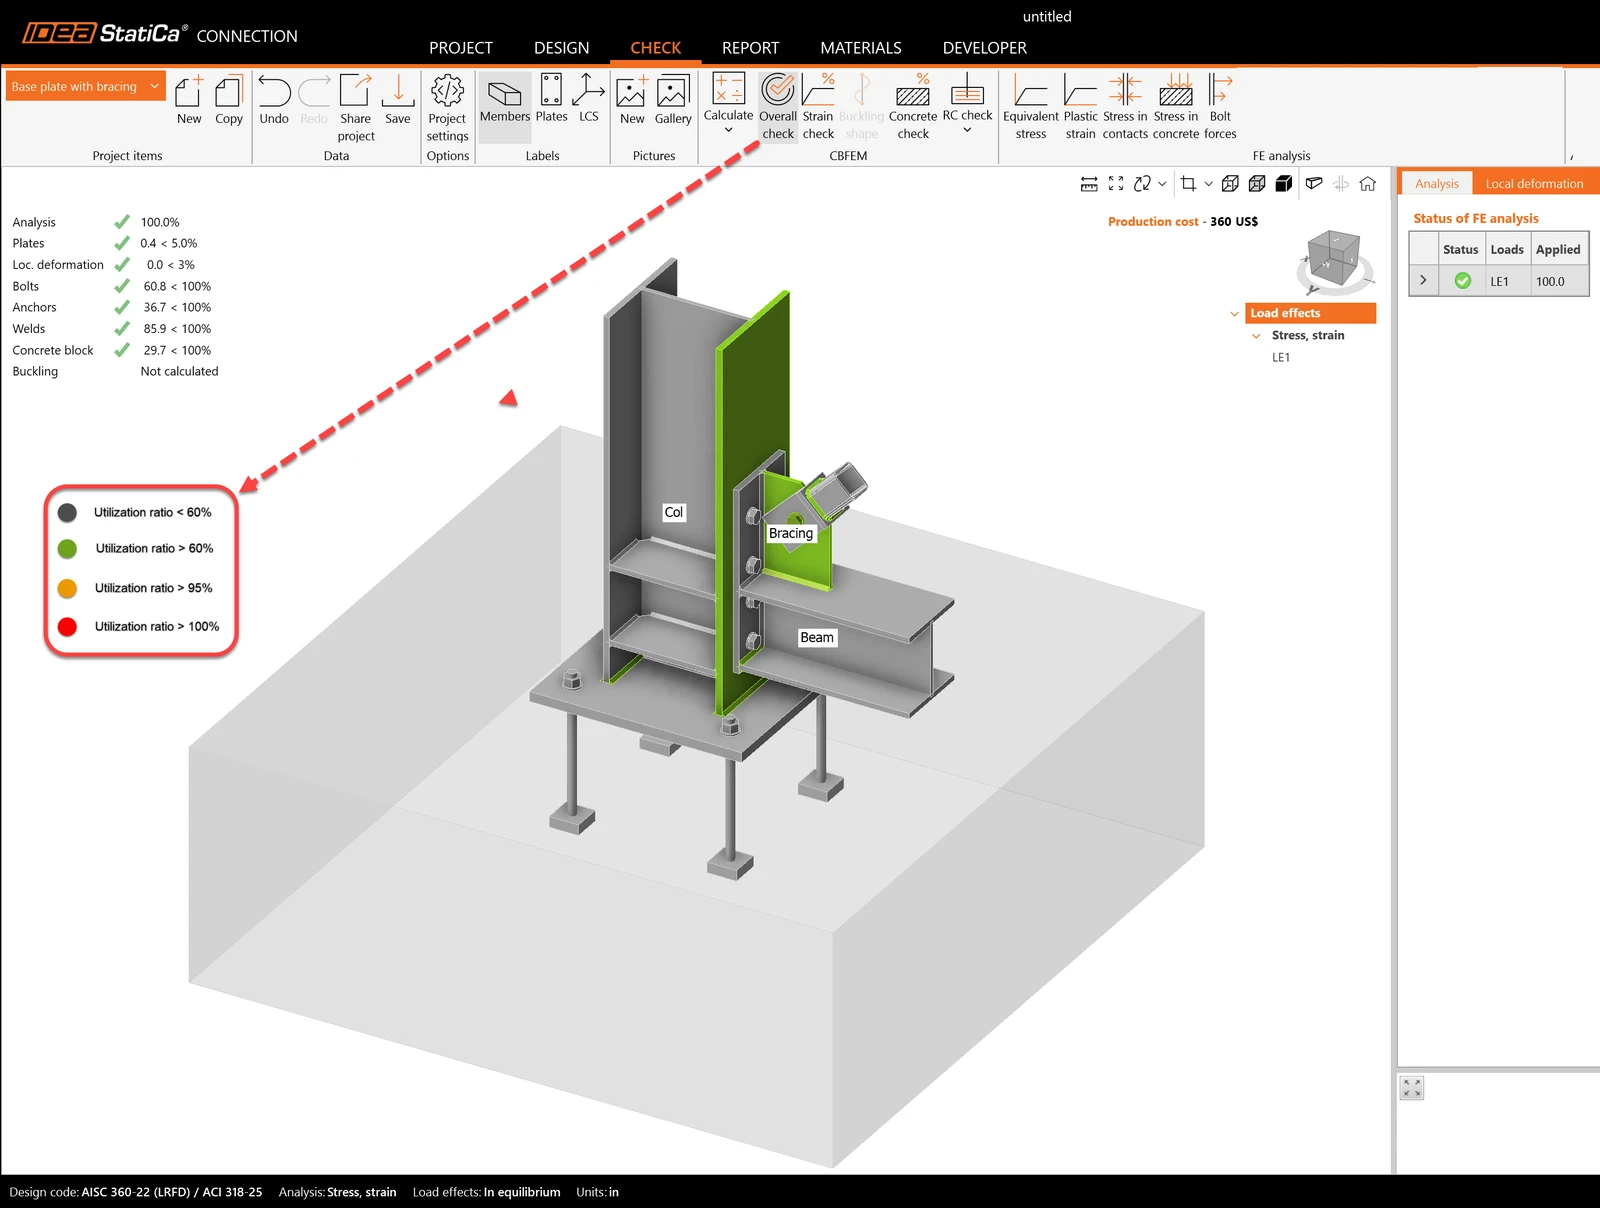The width and height of the screenshot is (1600, 1208).
Task: Toggle Strain check view
Action: click(818, 107)
